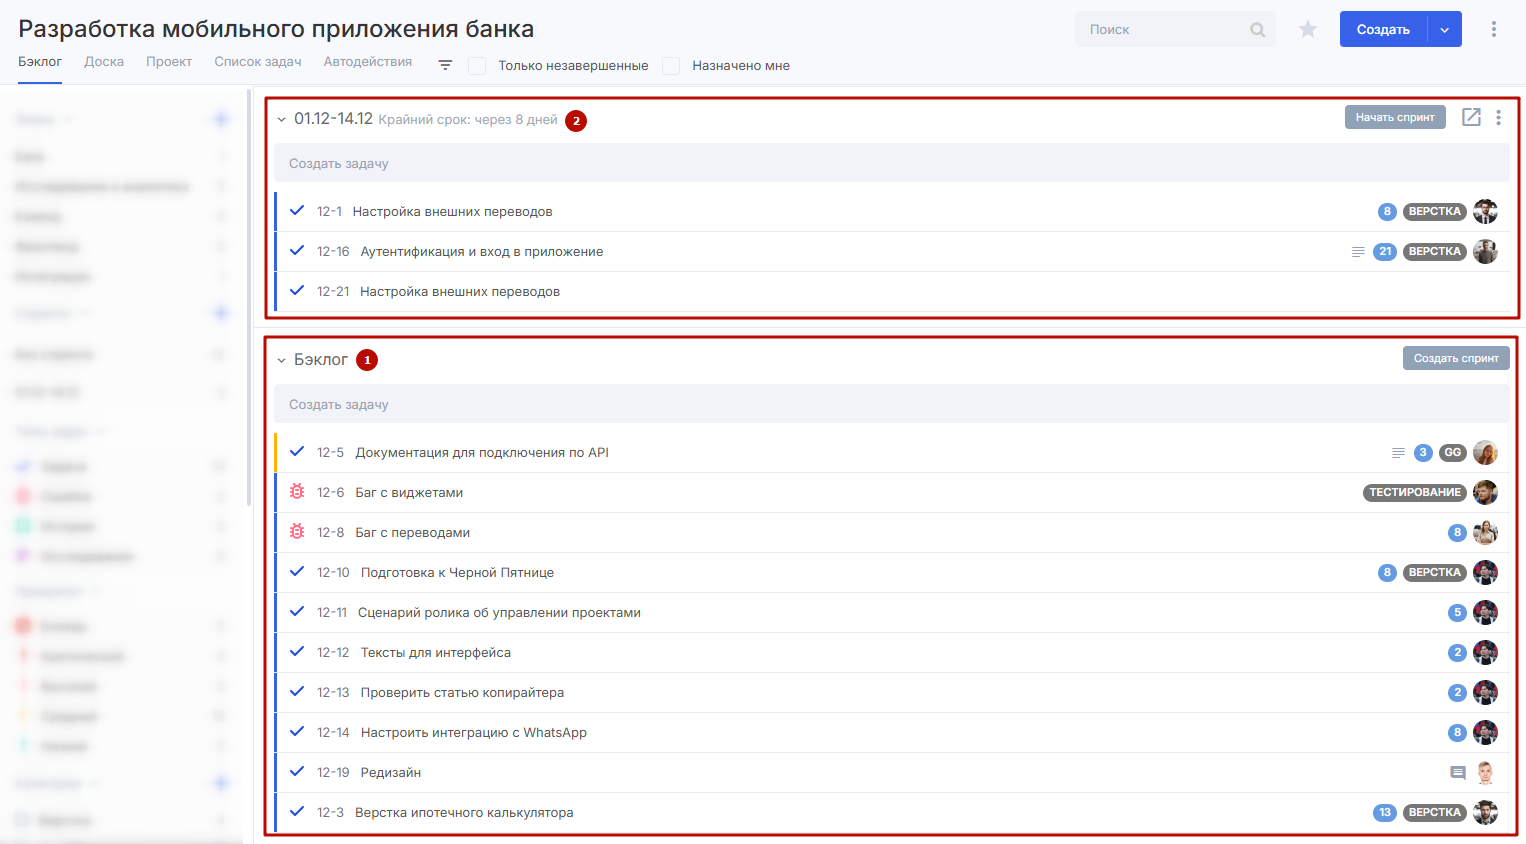The image size is (1526, 844).
Task: Collapse the Бэклог section
Action: pyautogui.click(x=282, y=360)
